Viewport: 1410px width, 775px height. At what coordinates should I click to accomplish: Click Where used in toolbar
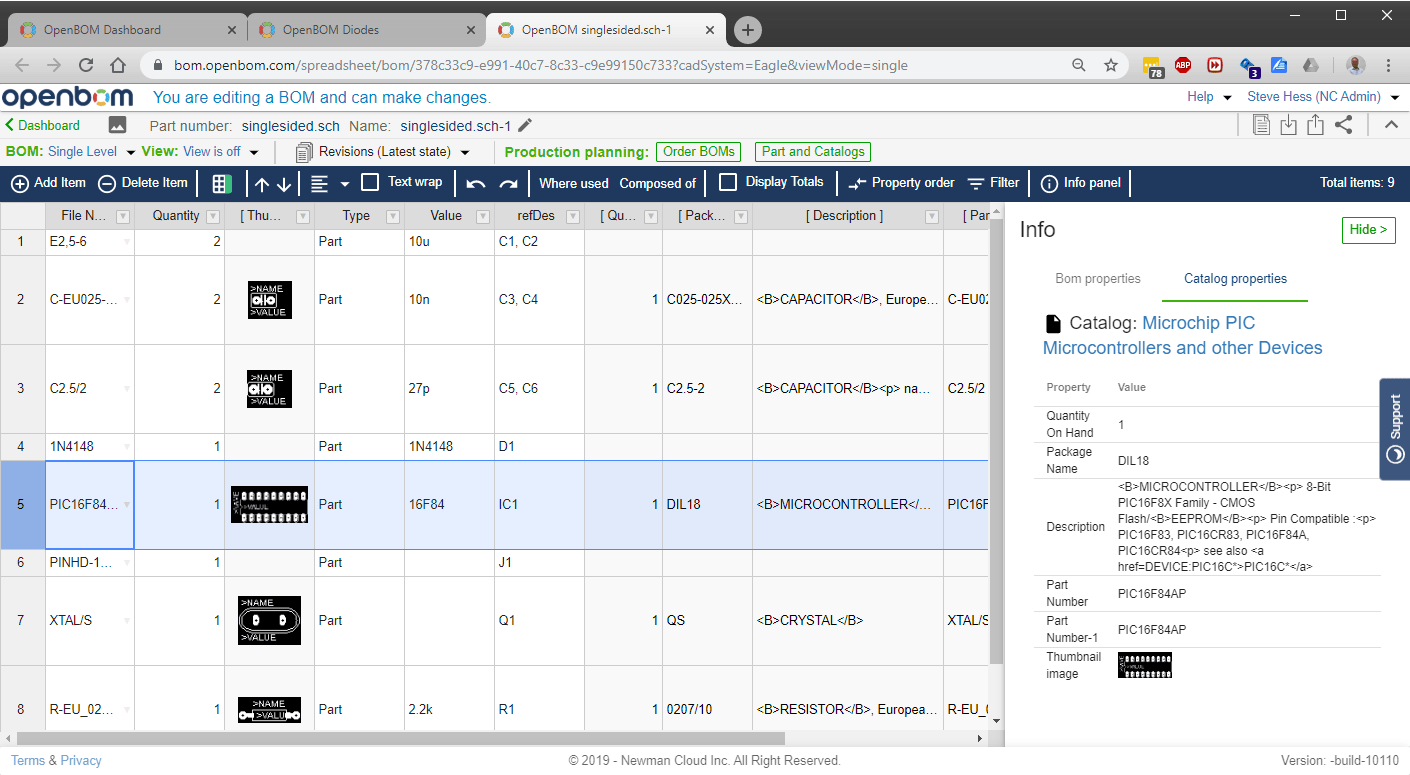(574, 183)
